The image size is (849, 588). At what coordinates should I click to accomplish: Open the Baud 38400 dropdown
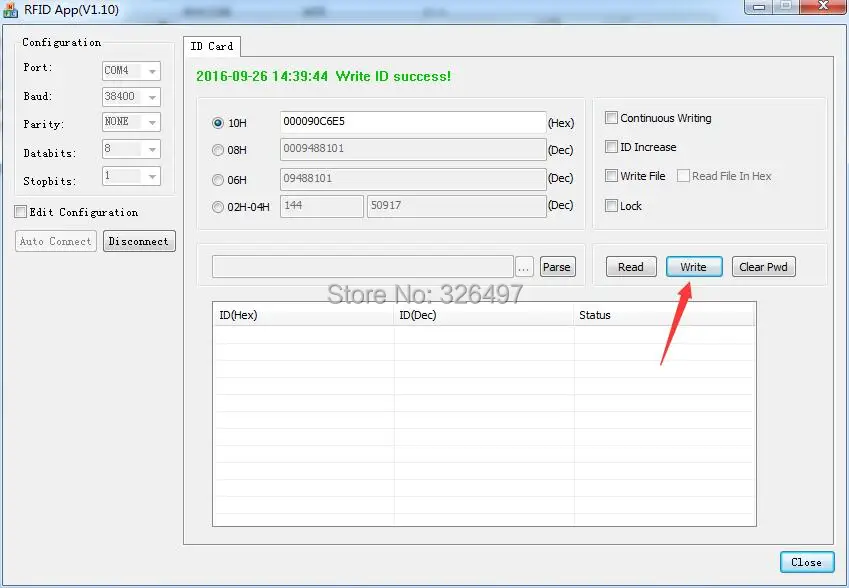click(131, 97)
